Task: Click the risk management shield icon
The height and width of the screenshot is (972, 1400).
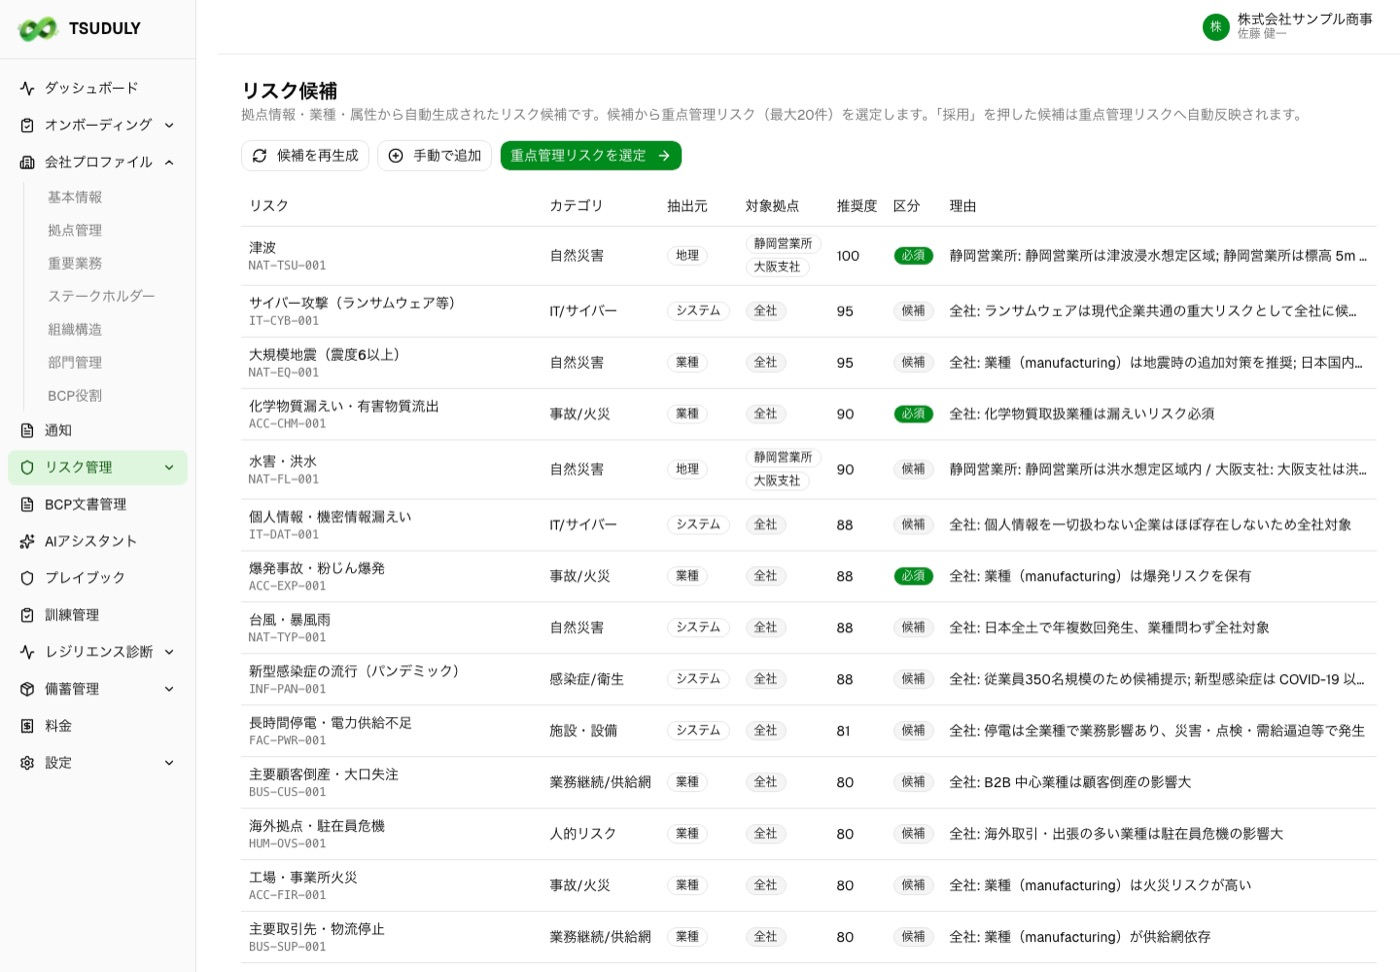Action: [27, 468]
